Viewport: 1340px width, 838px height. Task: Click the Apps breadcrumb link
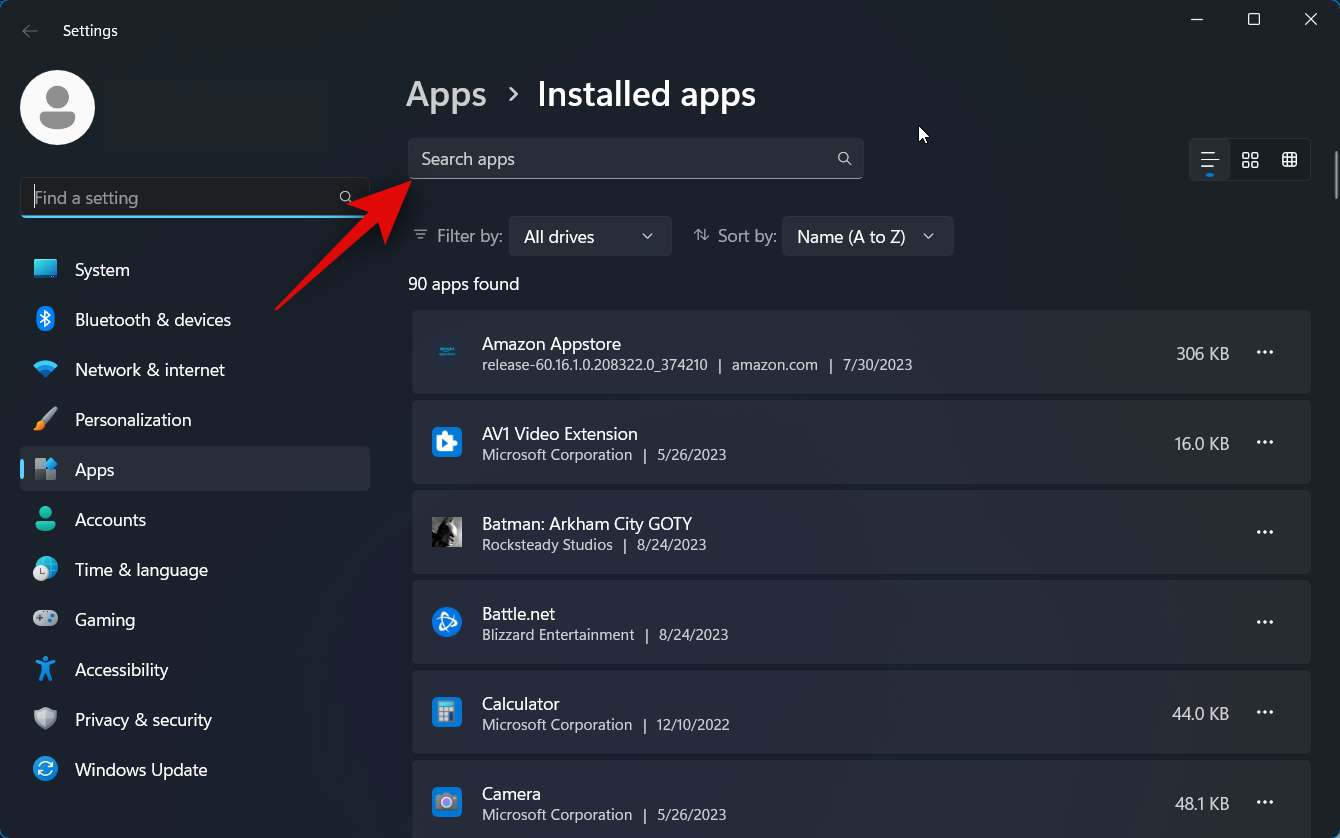point(446,95)
